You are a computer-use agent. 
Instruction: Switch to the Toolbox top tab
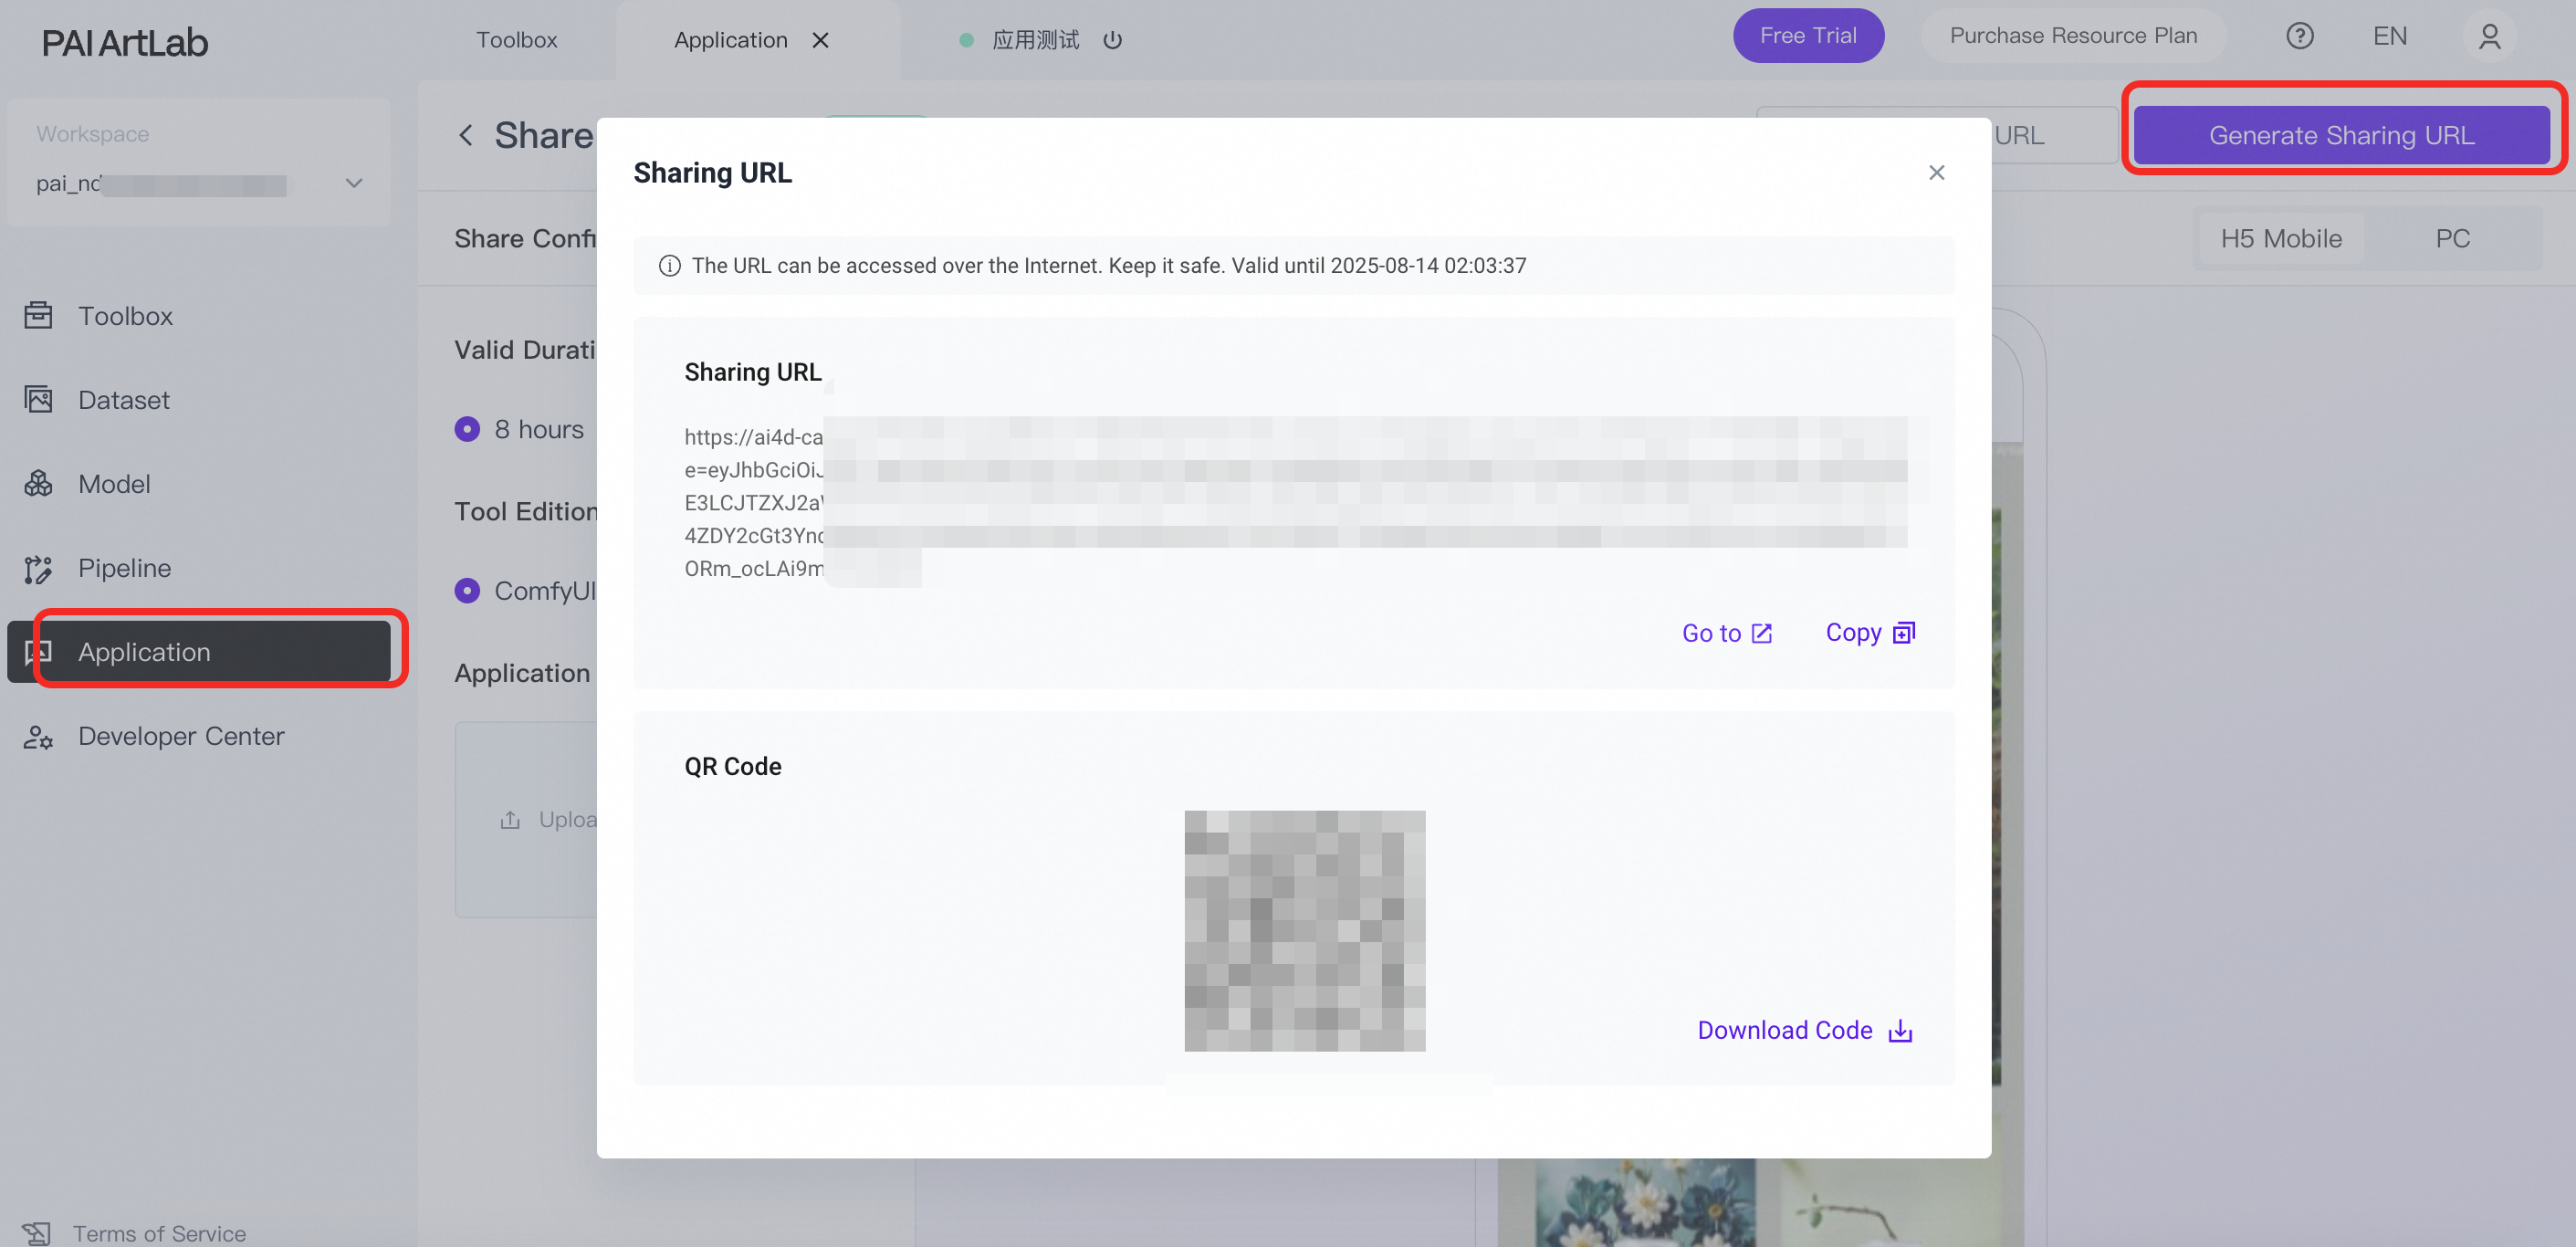(x=516, y=40)
